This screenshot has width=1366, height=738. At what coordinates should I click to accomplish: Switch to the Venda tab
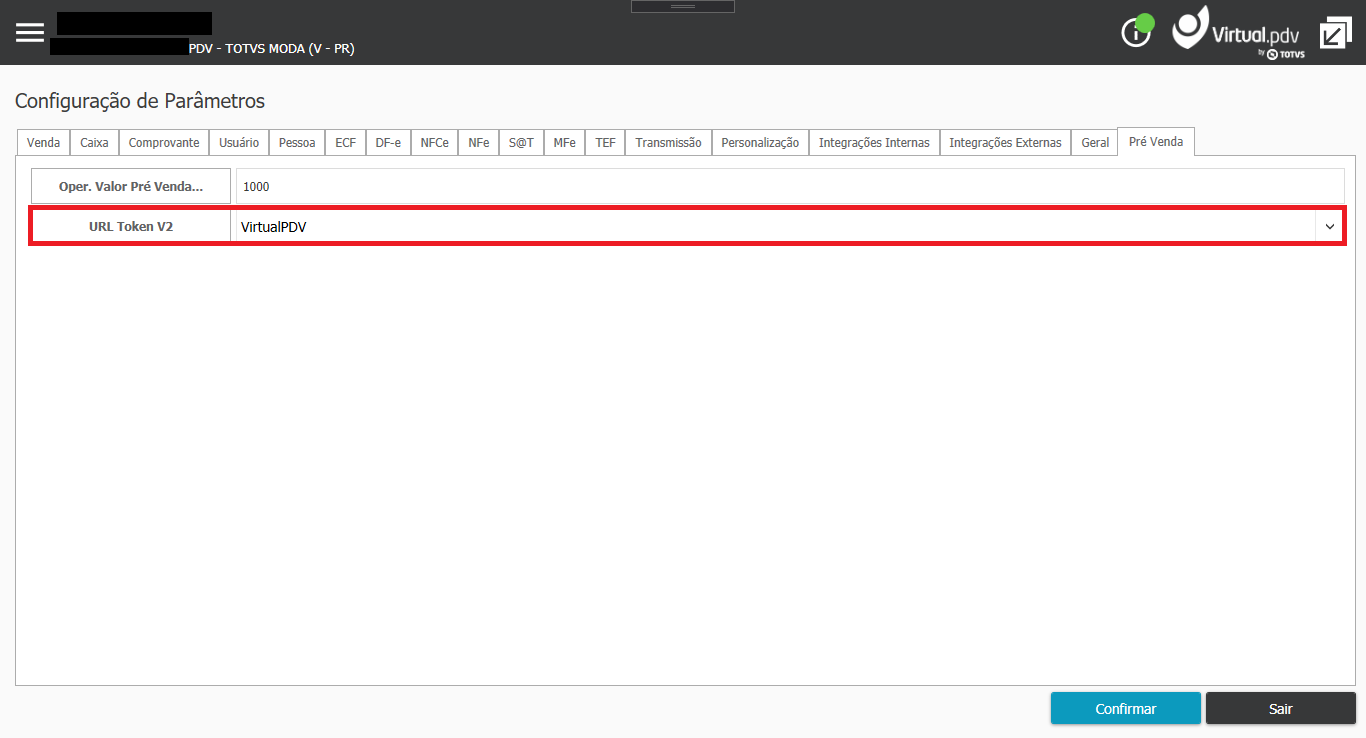point(43,143)
